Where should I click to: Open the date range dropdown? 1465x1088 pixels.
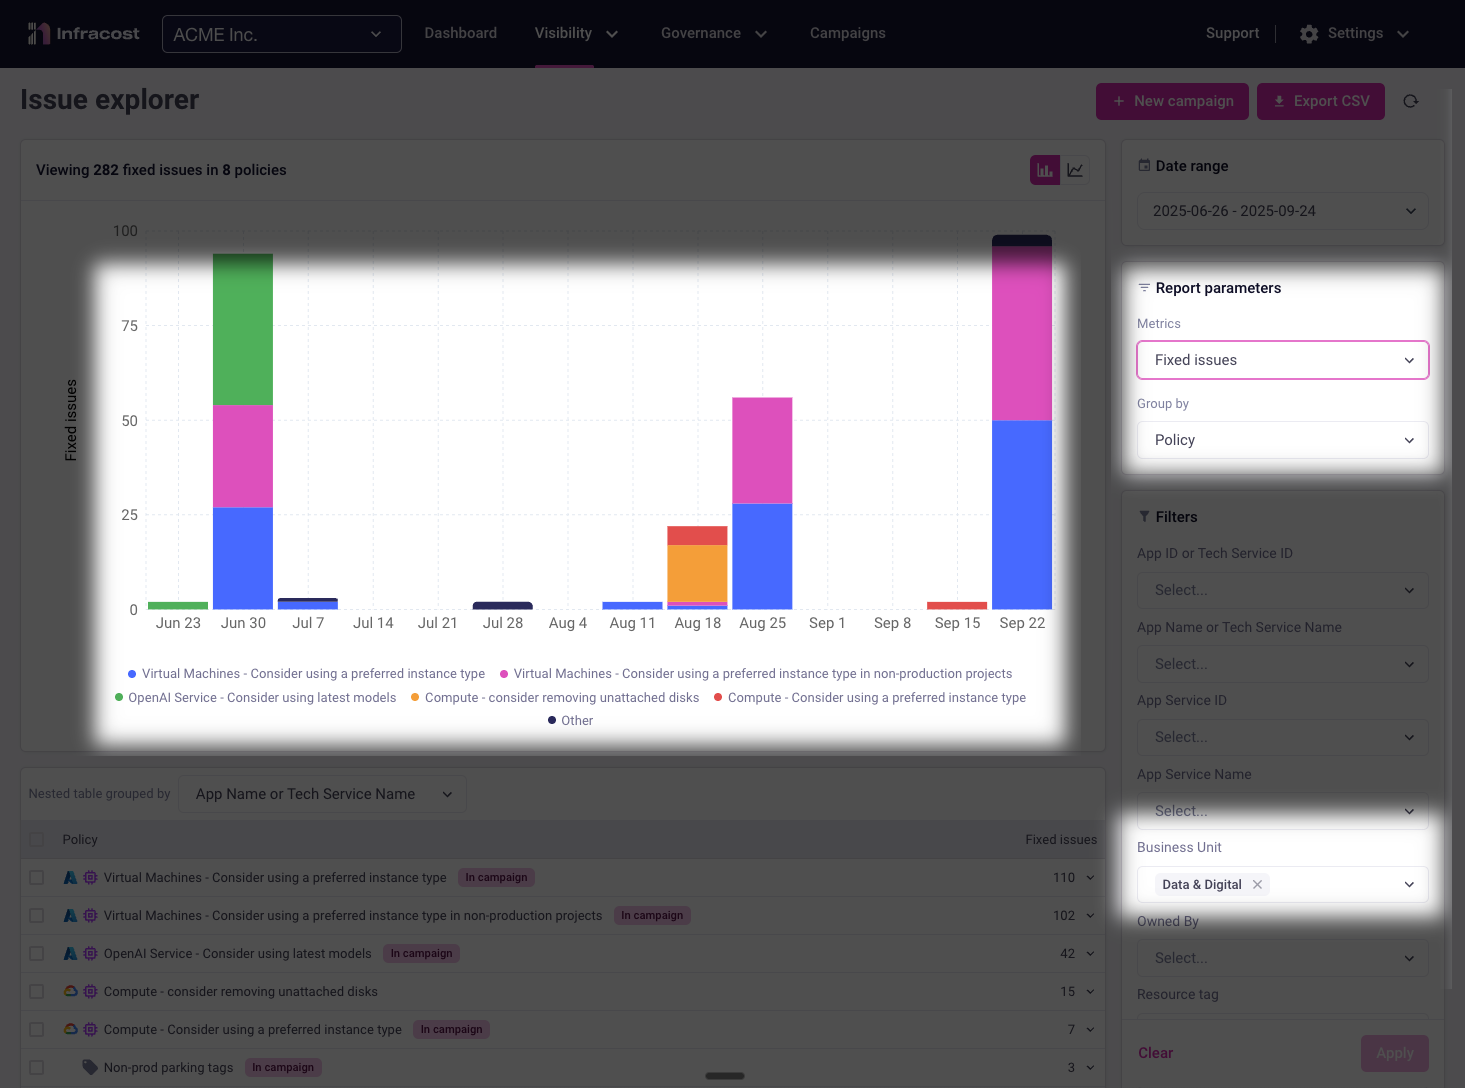[x=1282, y=211]
